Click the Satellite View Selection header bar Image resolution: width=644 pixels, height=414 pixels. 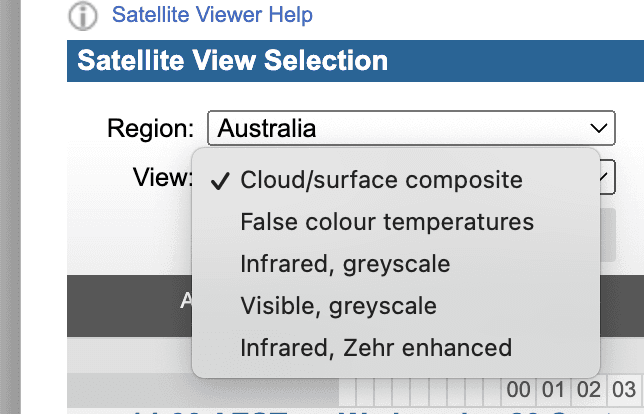355,61
